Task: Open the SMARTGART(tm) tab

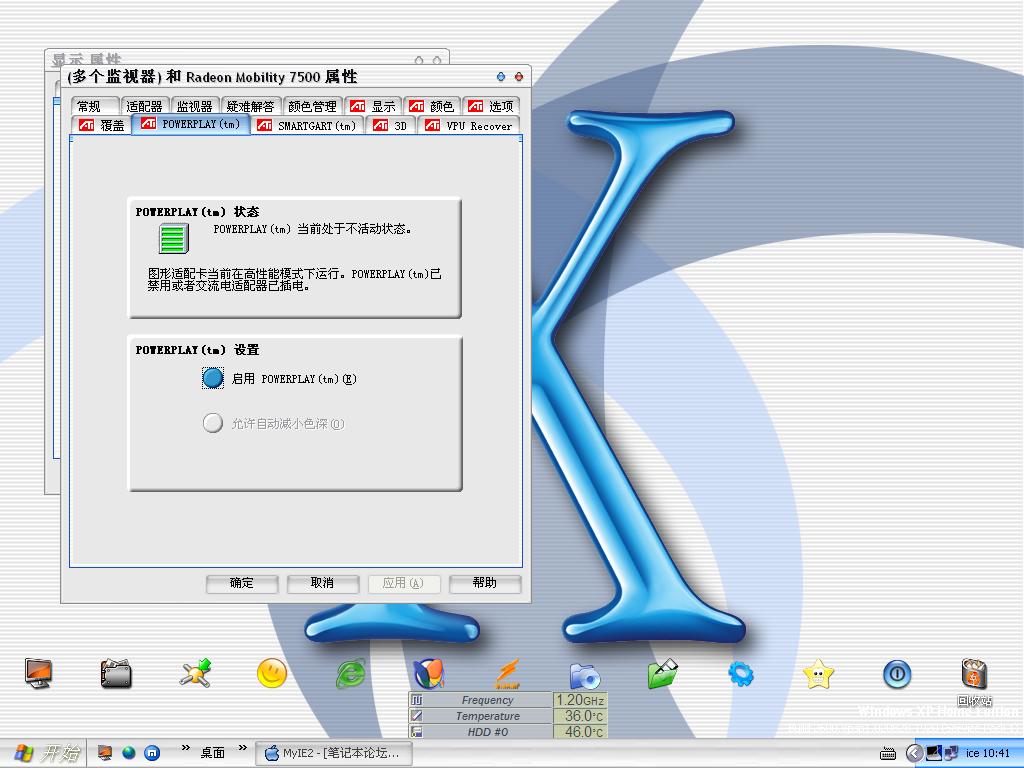Action: 307,125
